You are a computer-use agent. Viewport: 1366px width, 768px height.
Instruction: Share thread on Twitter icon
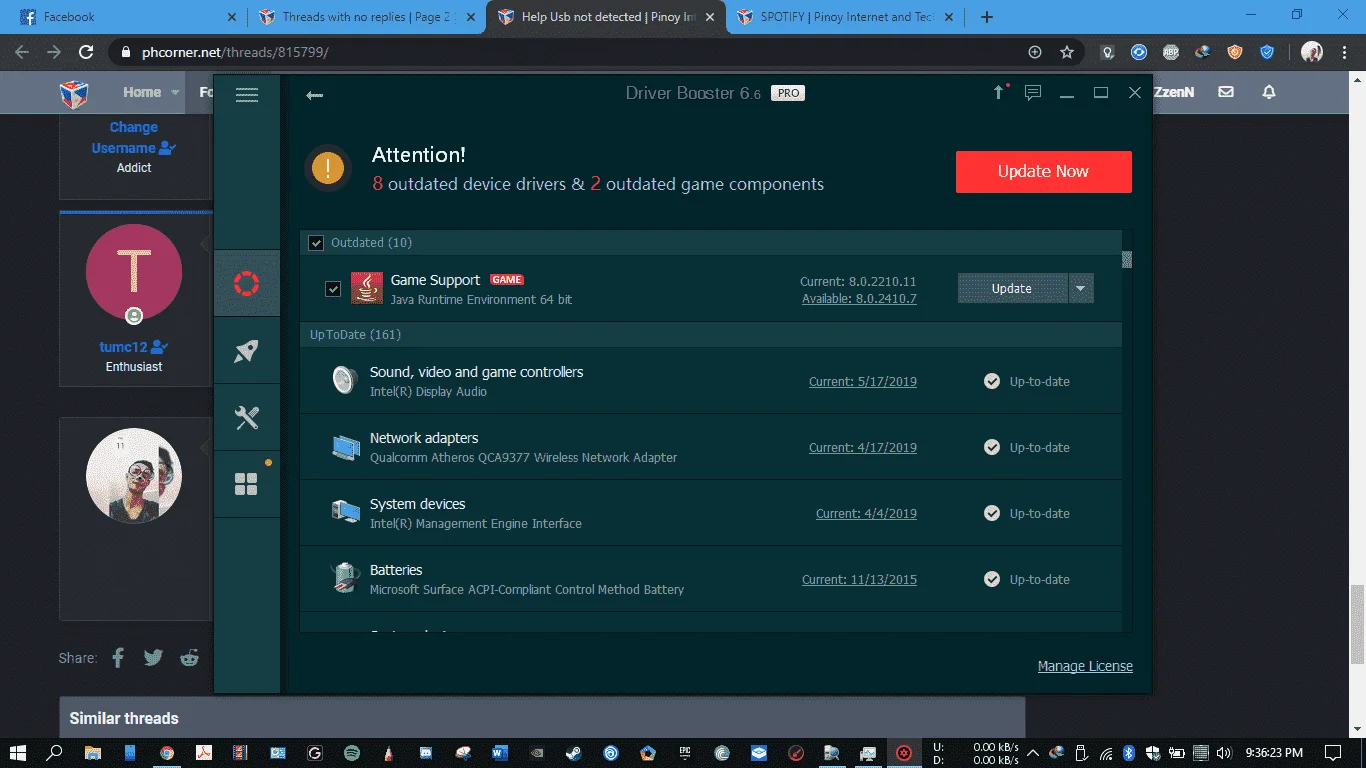tap(153, 657)
